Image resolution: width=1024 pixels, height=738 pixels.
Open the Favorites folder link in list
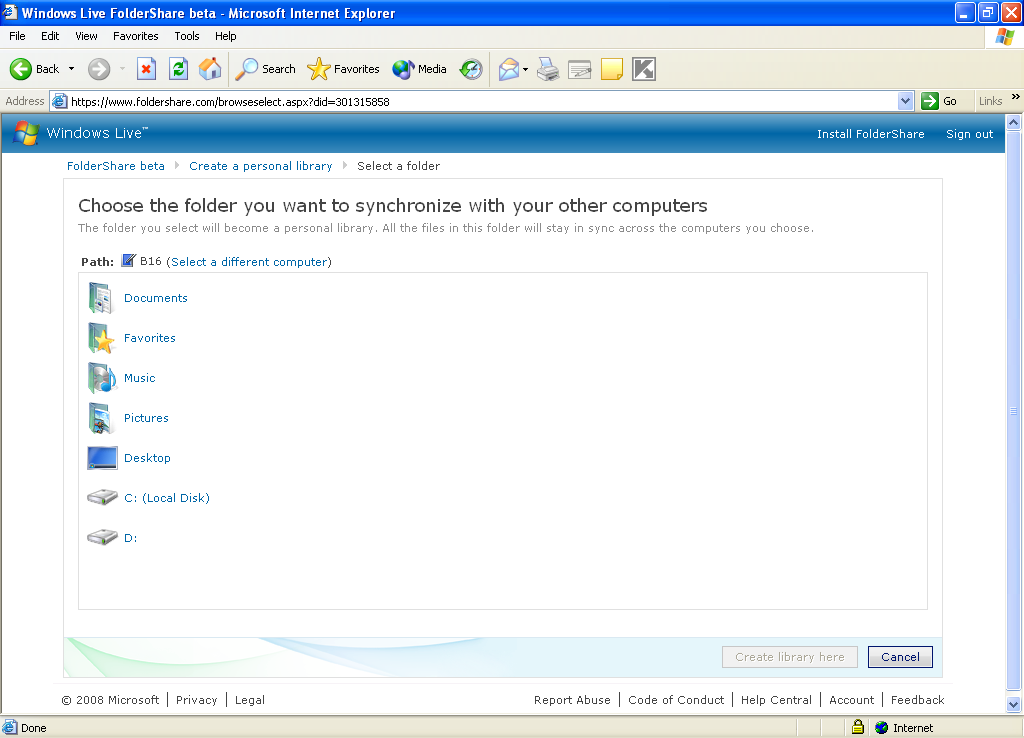[150, 338]
